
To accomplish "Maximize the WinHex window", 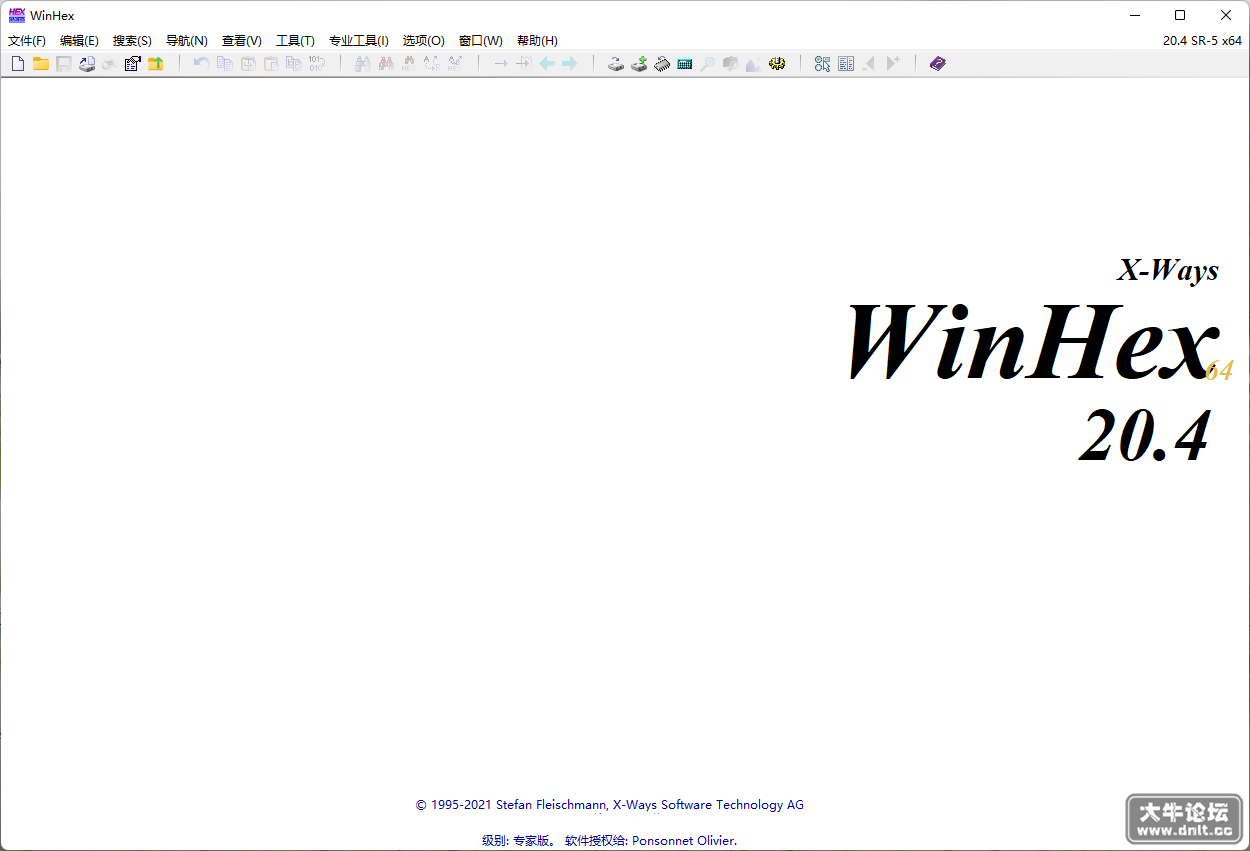I will click(1180, 15).
